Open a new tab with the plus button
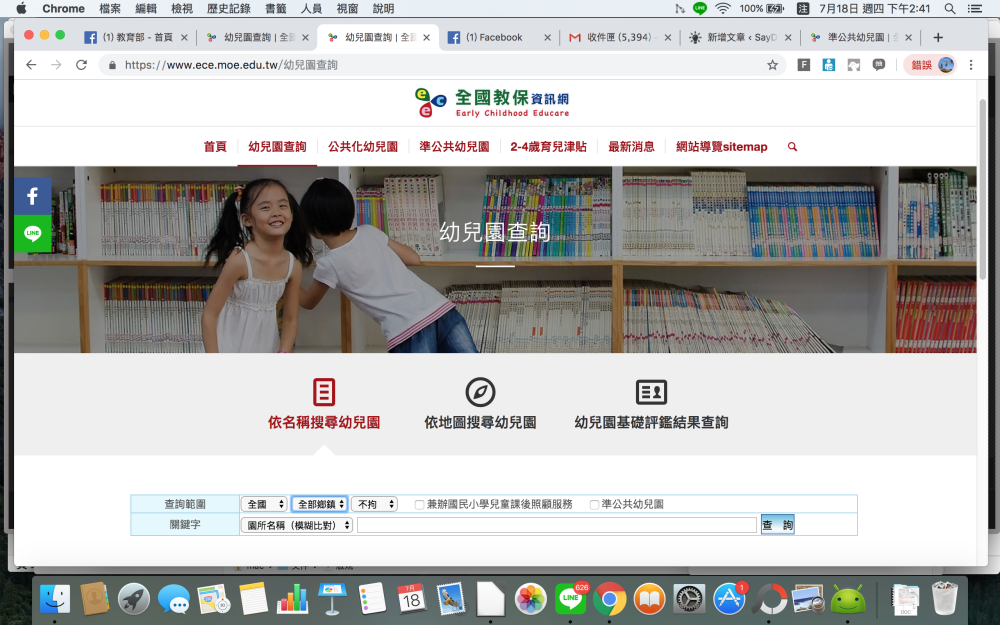Viewport: 1000px width, 625px height. click(x=938, y=37)
